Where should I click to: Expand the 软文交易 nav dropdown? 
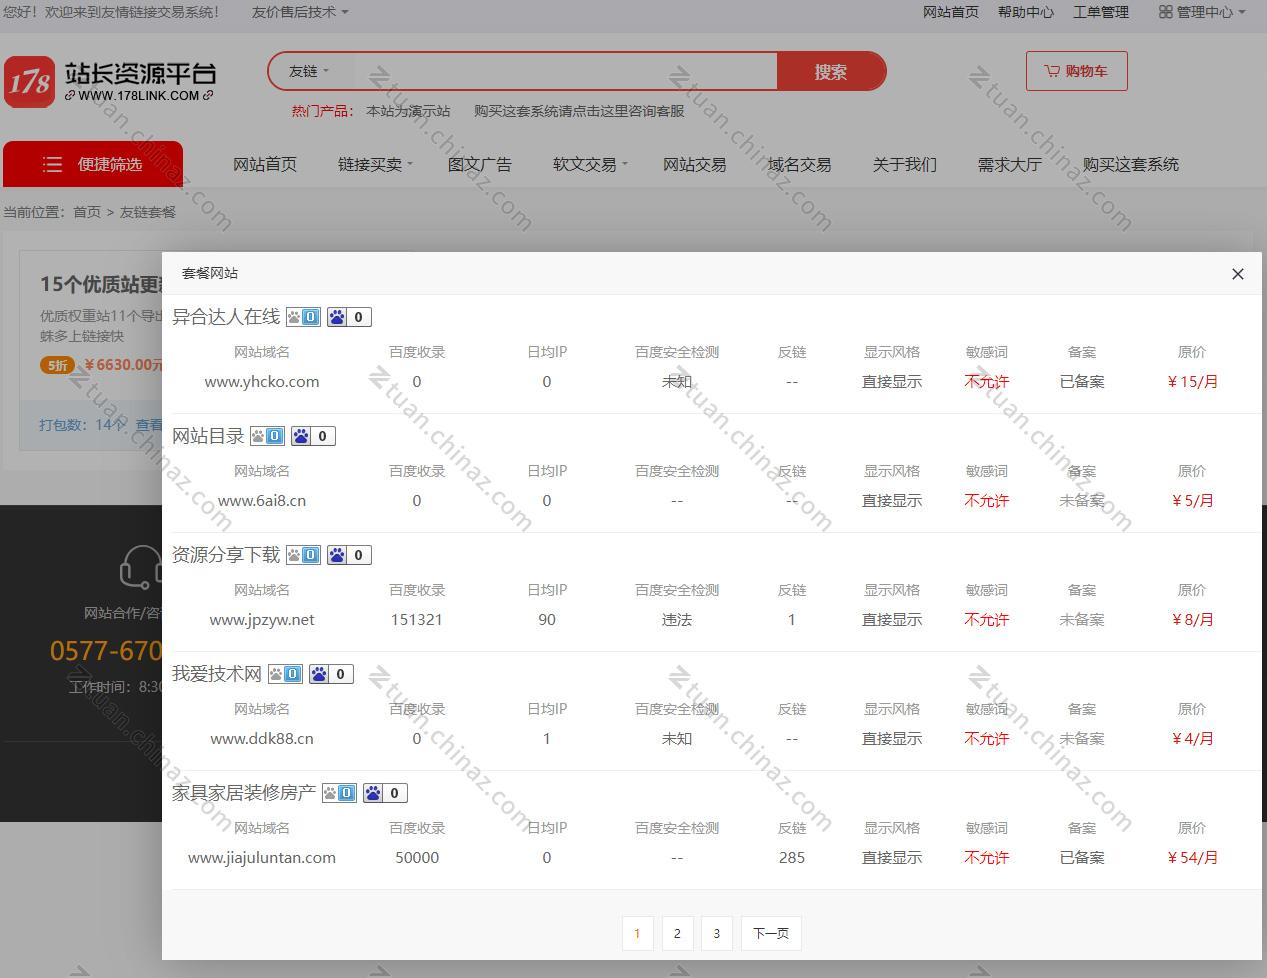590,165
